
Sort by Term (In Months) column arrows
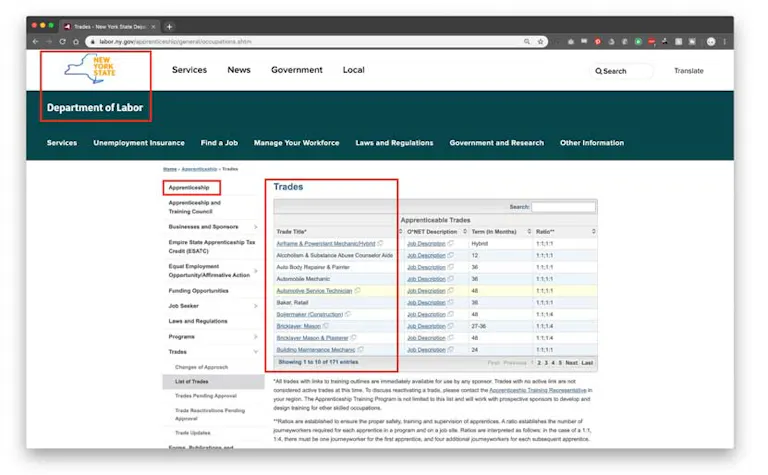528,231
